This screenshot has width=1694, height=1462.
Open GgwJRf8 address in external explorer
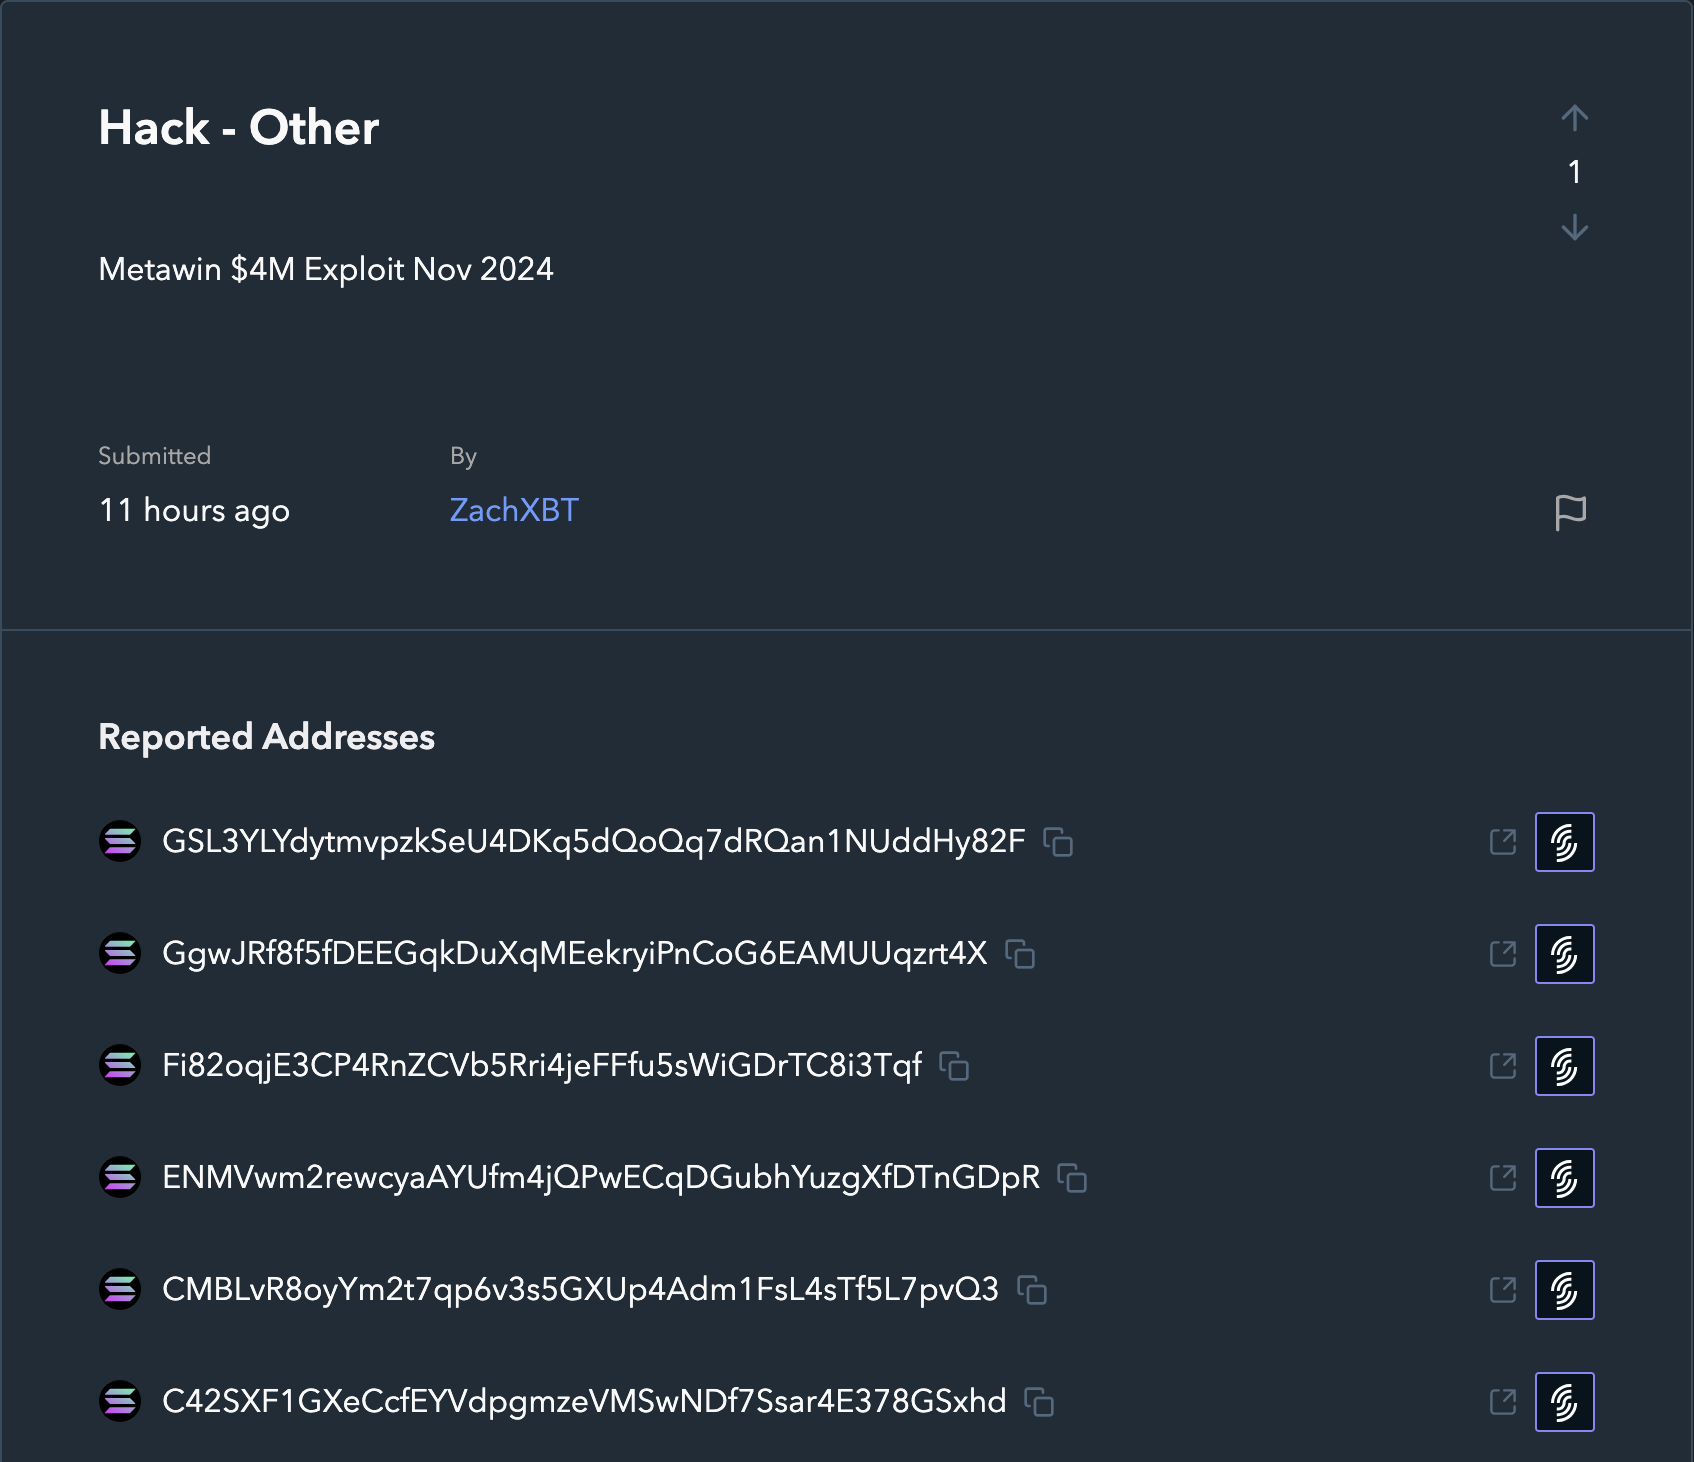(x=1502, y=954)
